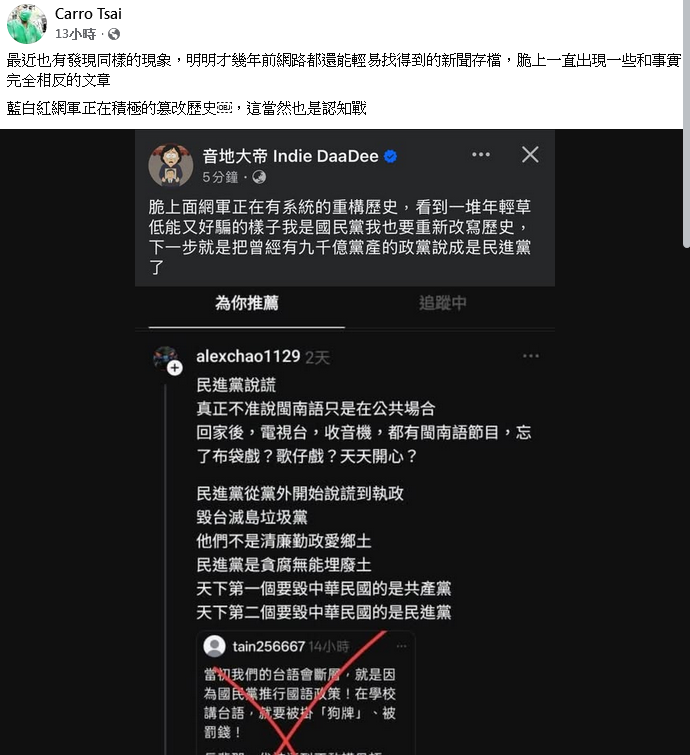690x755 pixels.
Task: Open Carro Tsai's profile picture
Action: pyautogui.click(x=26, y=24)
